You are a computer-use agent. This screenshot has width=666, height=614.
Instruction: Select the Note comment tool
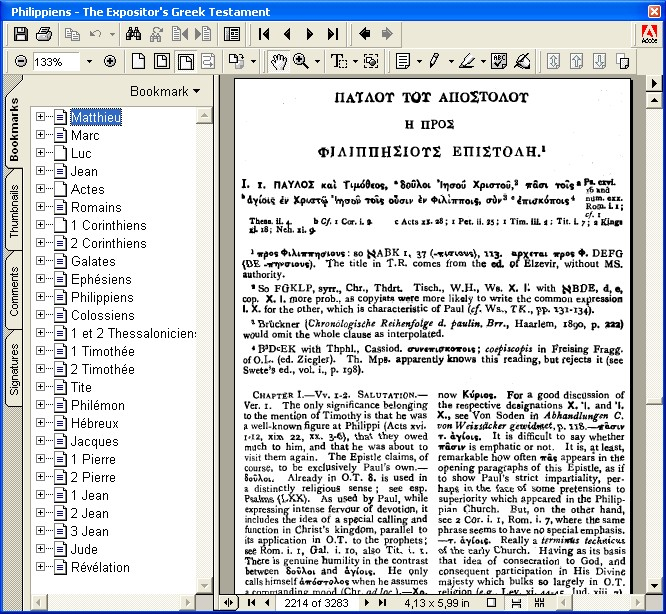403,62
